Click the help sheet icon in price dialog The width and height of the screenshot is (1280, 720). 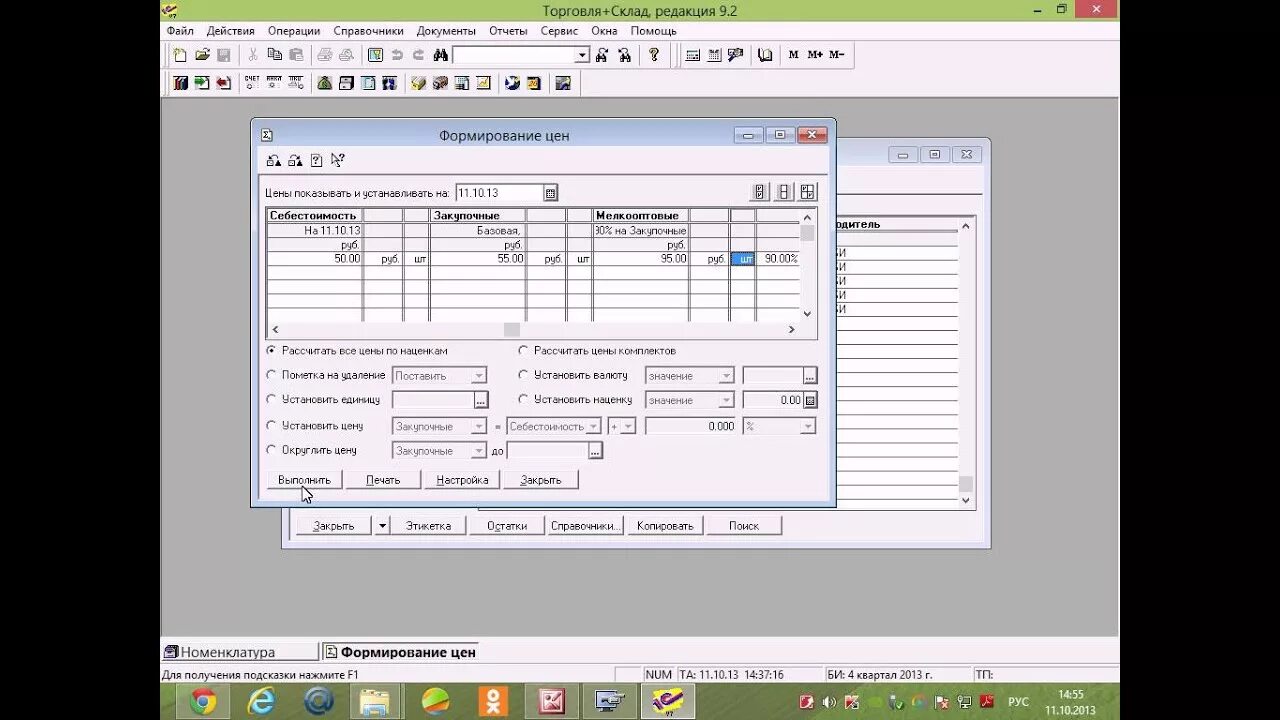coord(316,160)
